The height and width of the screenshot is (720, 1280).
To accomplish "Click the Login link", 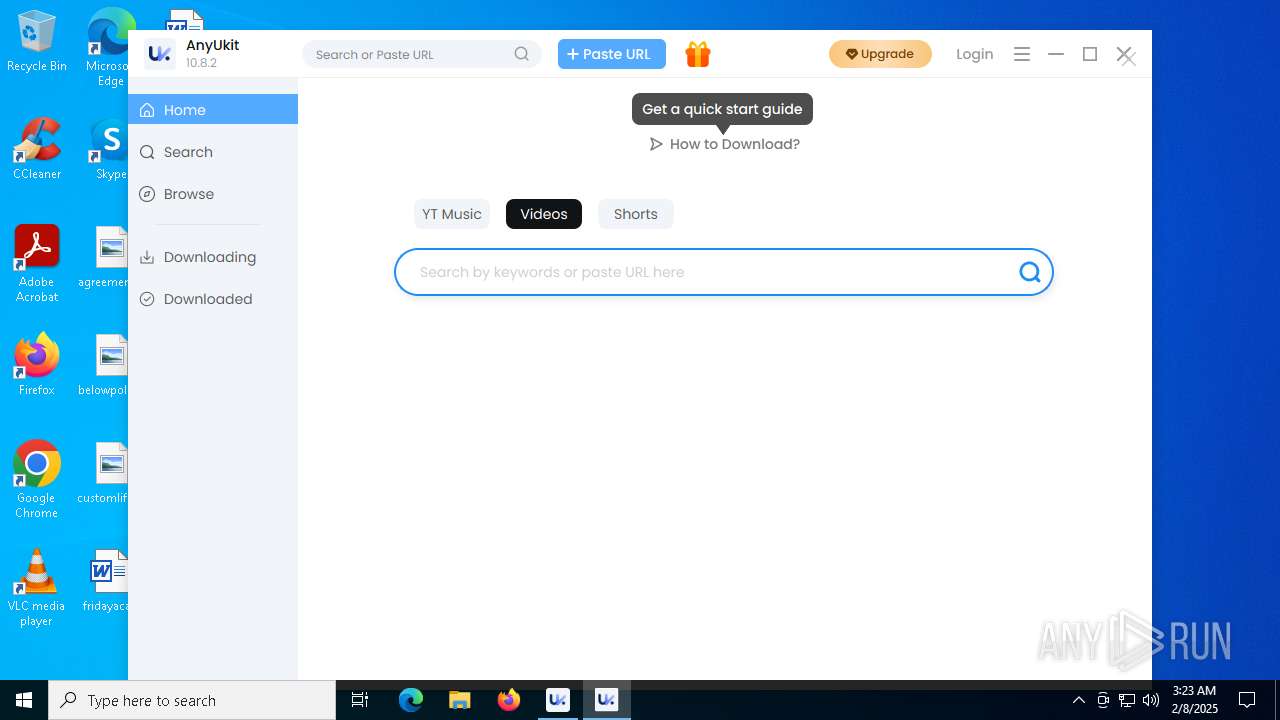I will pyautogui.click(x=975, y=54).
